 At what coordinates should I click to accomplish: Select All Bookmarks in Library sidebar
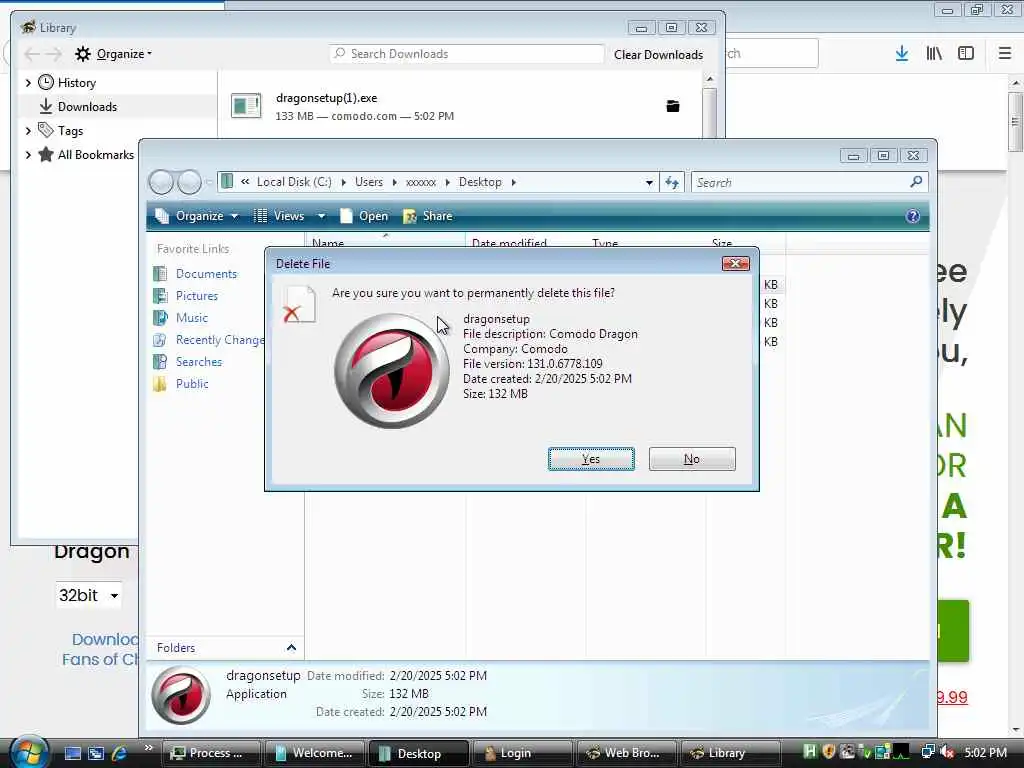(x=95, y=155)
